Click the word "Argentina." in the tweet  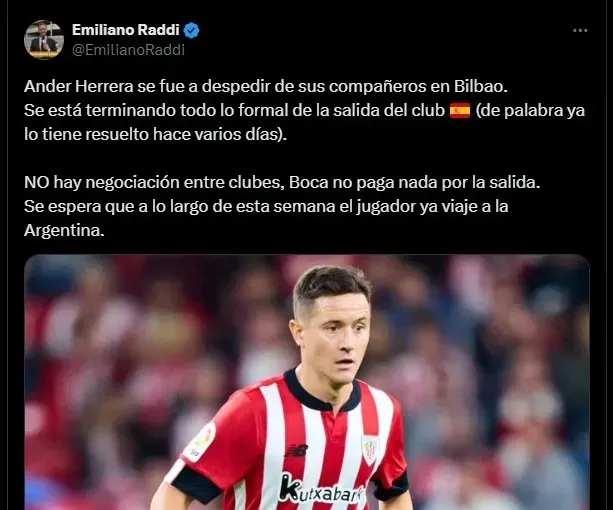pyautogui.click(x=64, y=231)
